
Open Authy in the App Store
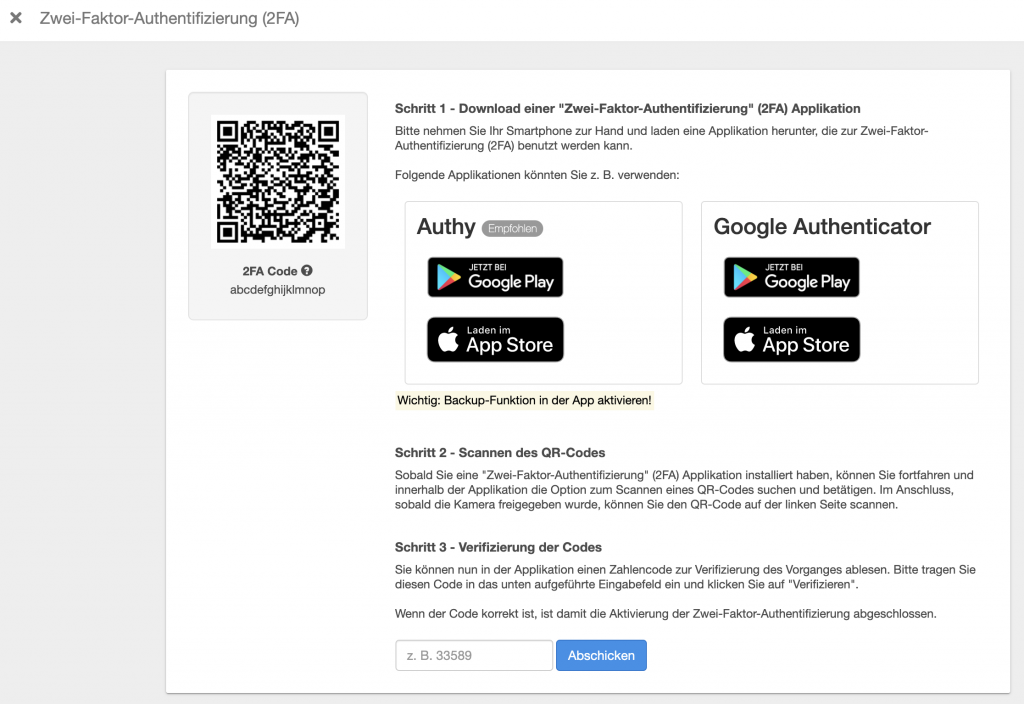click(x=495, y=340)
